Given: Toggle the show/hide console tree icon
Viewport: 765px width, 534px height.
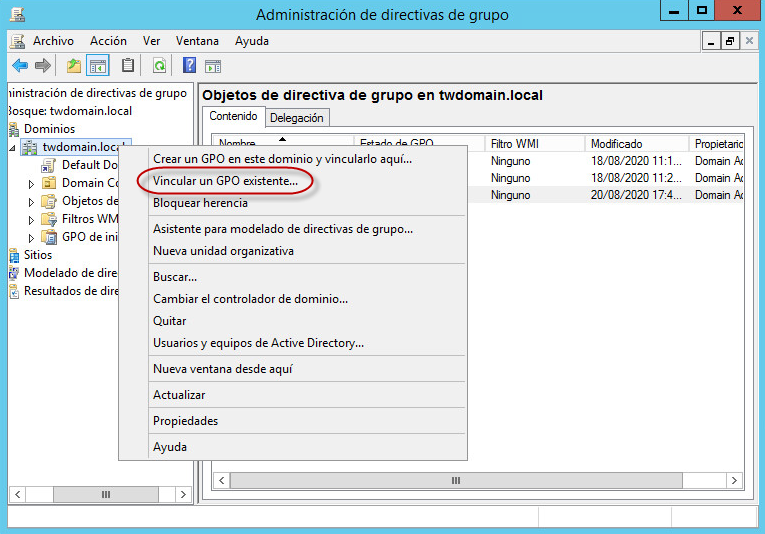Looking at the screenshot, I should [98, 66].
